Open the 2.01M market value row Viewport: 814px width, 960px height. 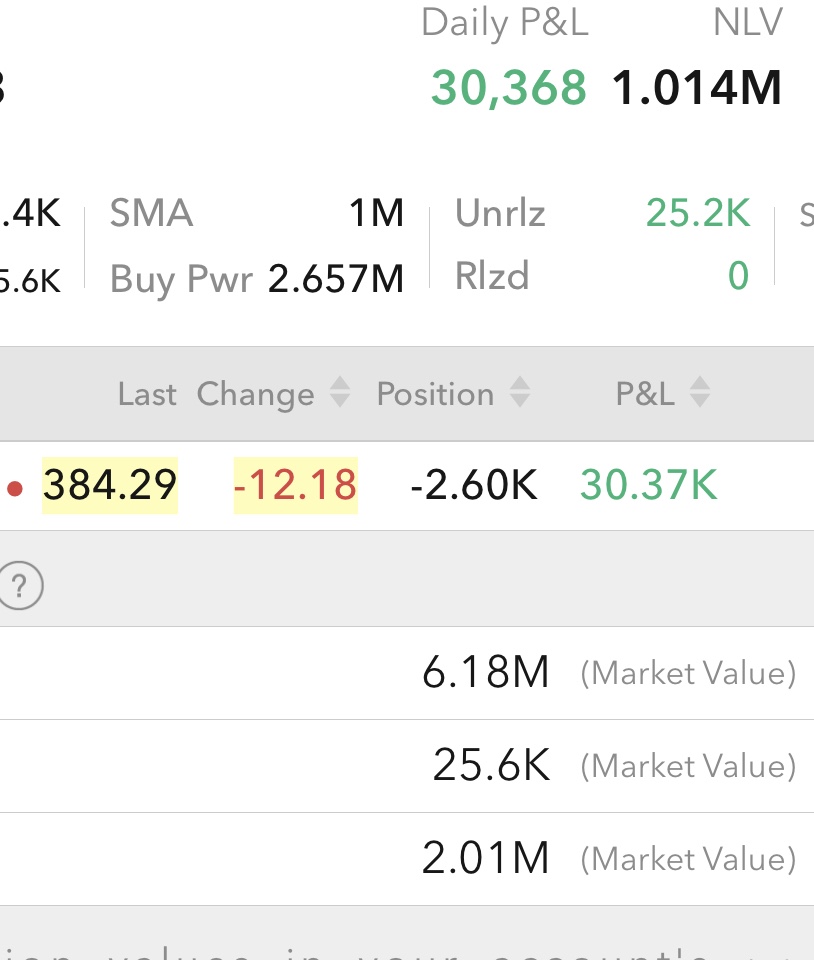(x=486, y=859)
